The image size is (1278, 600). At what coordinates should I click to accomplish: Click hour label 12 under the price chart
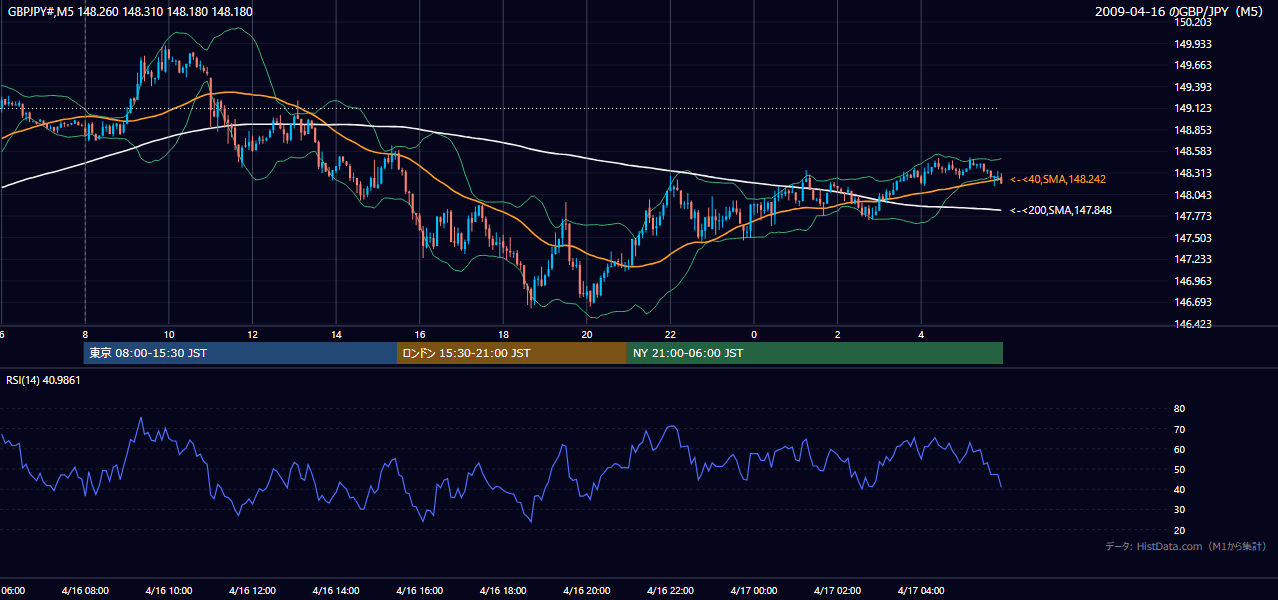[x=252, y=334]
